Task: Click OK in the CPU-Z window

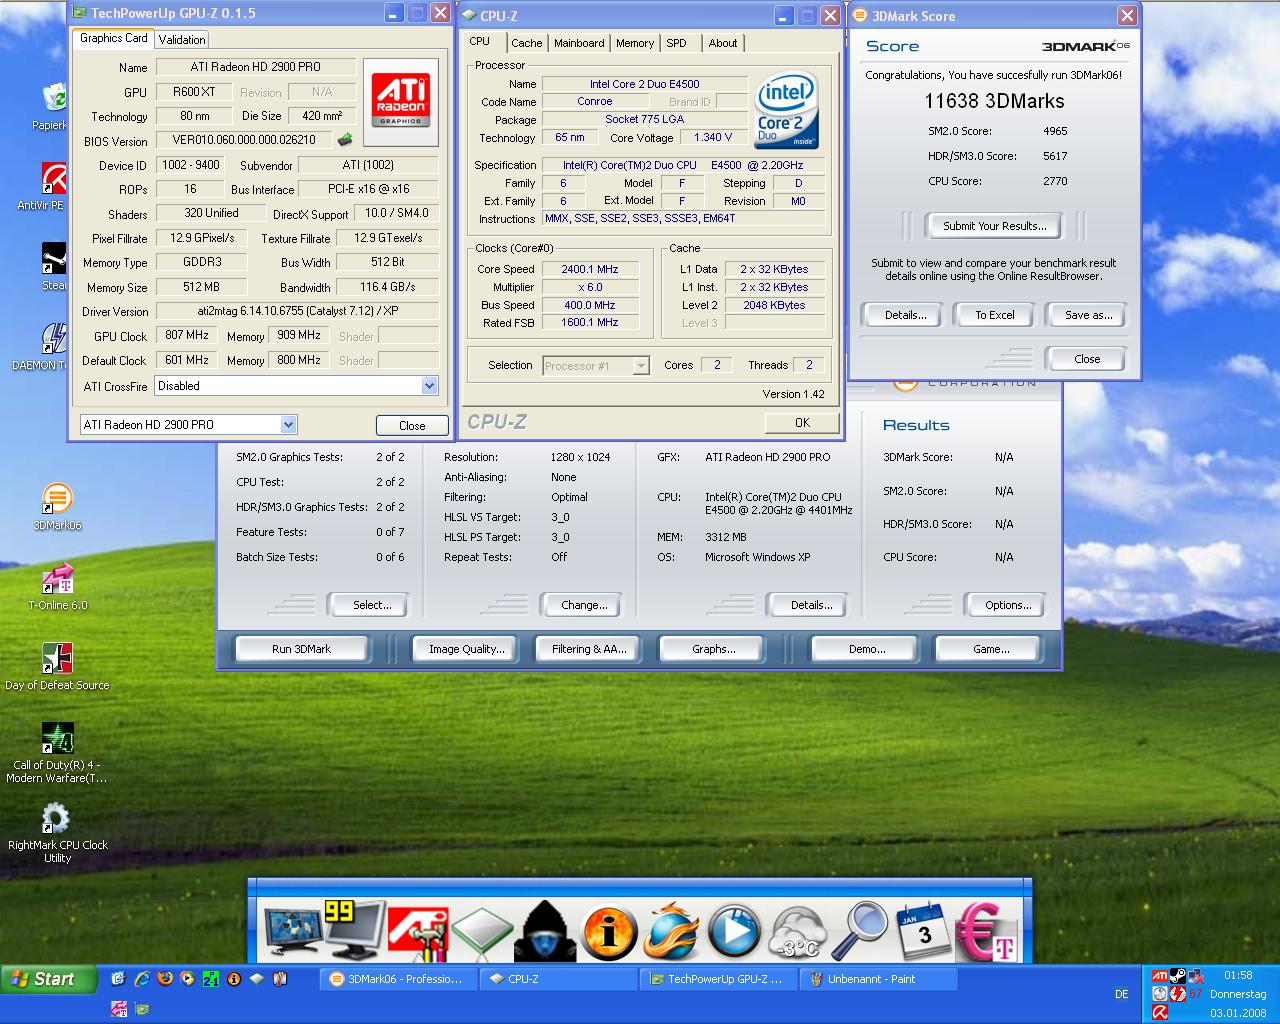Action: (x=802, y=423)
